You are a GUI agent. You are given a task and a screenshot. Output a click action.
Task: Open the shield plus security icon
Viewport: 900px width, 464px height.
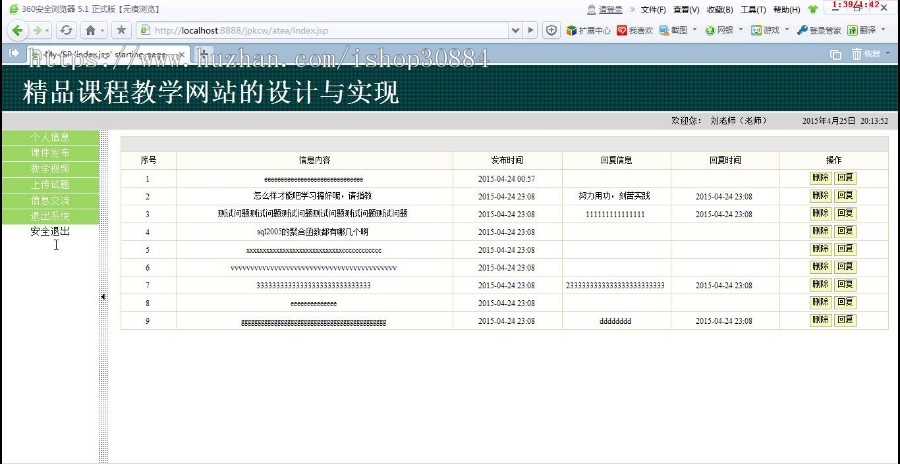point(551,30)
